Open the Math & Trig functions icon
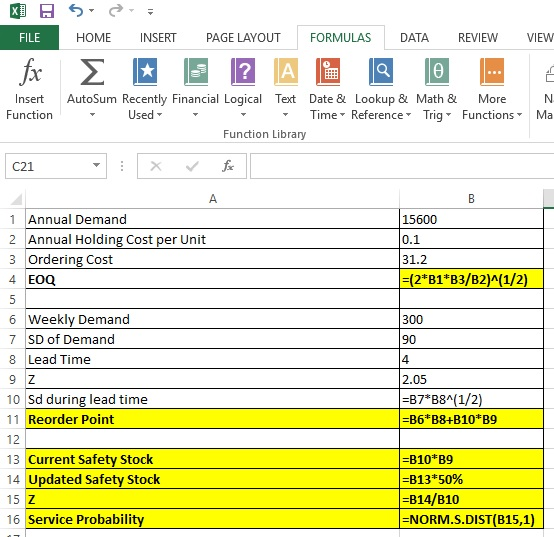The image size is (554, 537). click(437, 72)
